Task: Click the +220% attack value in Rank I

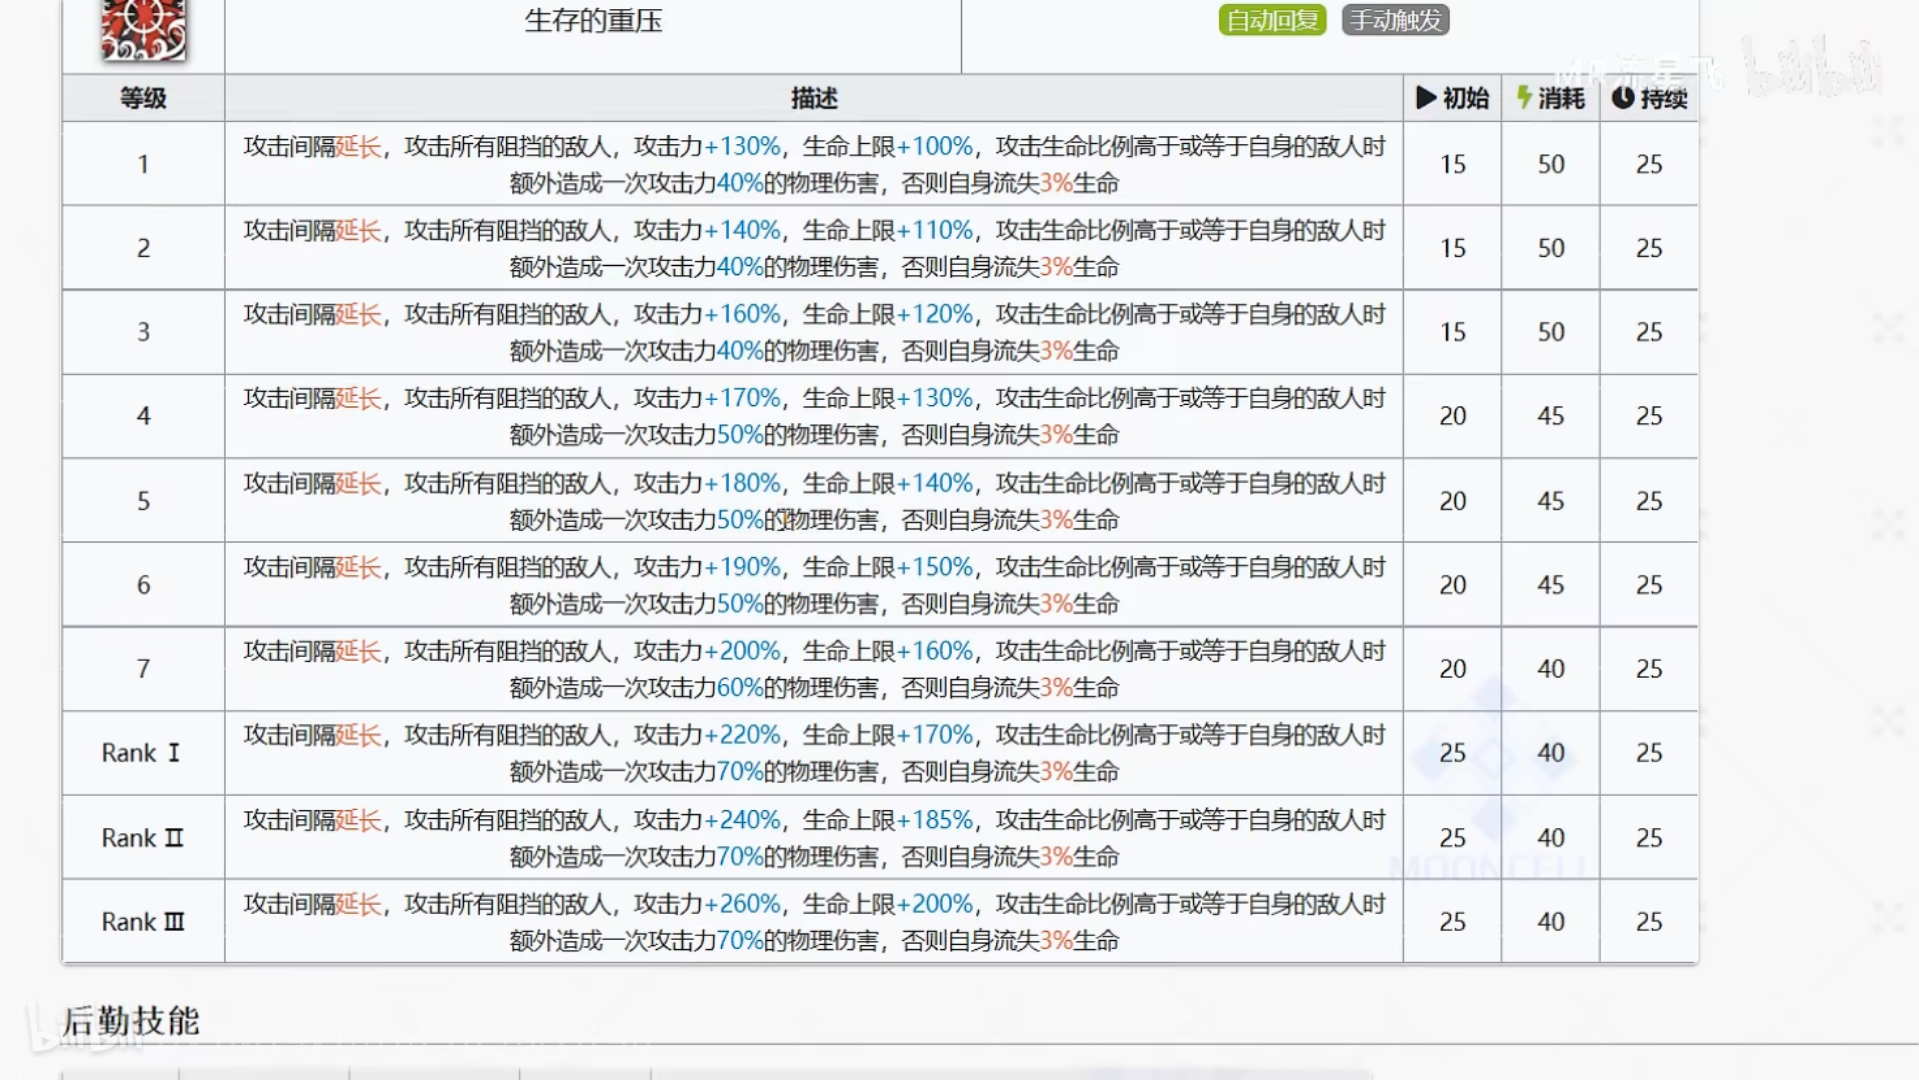Action: (x=742, y=735)
